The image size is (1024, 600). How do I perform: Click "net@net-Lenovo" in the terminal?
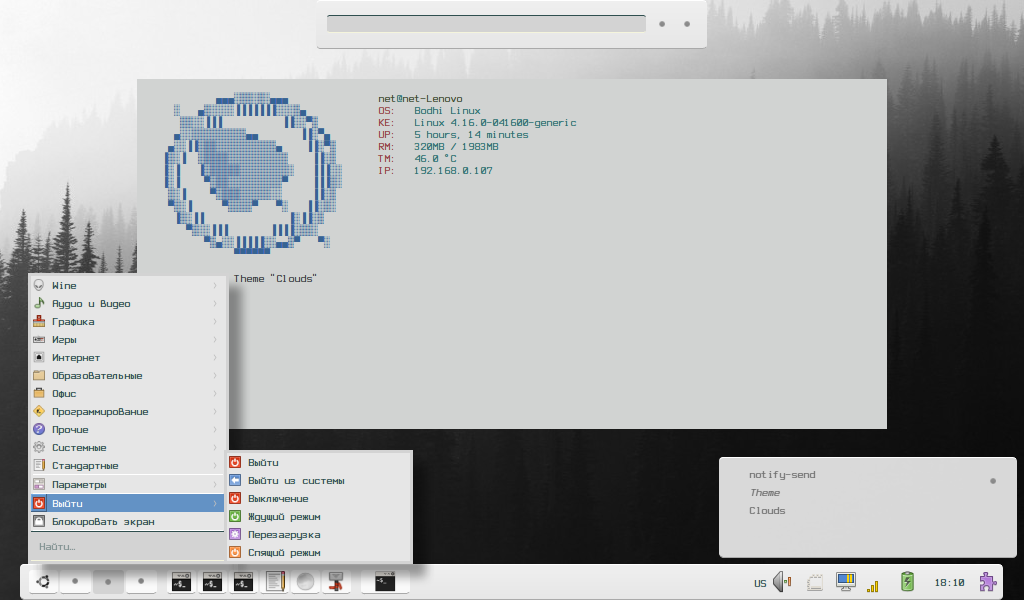[420, 99]
